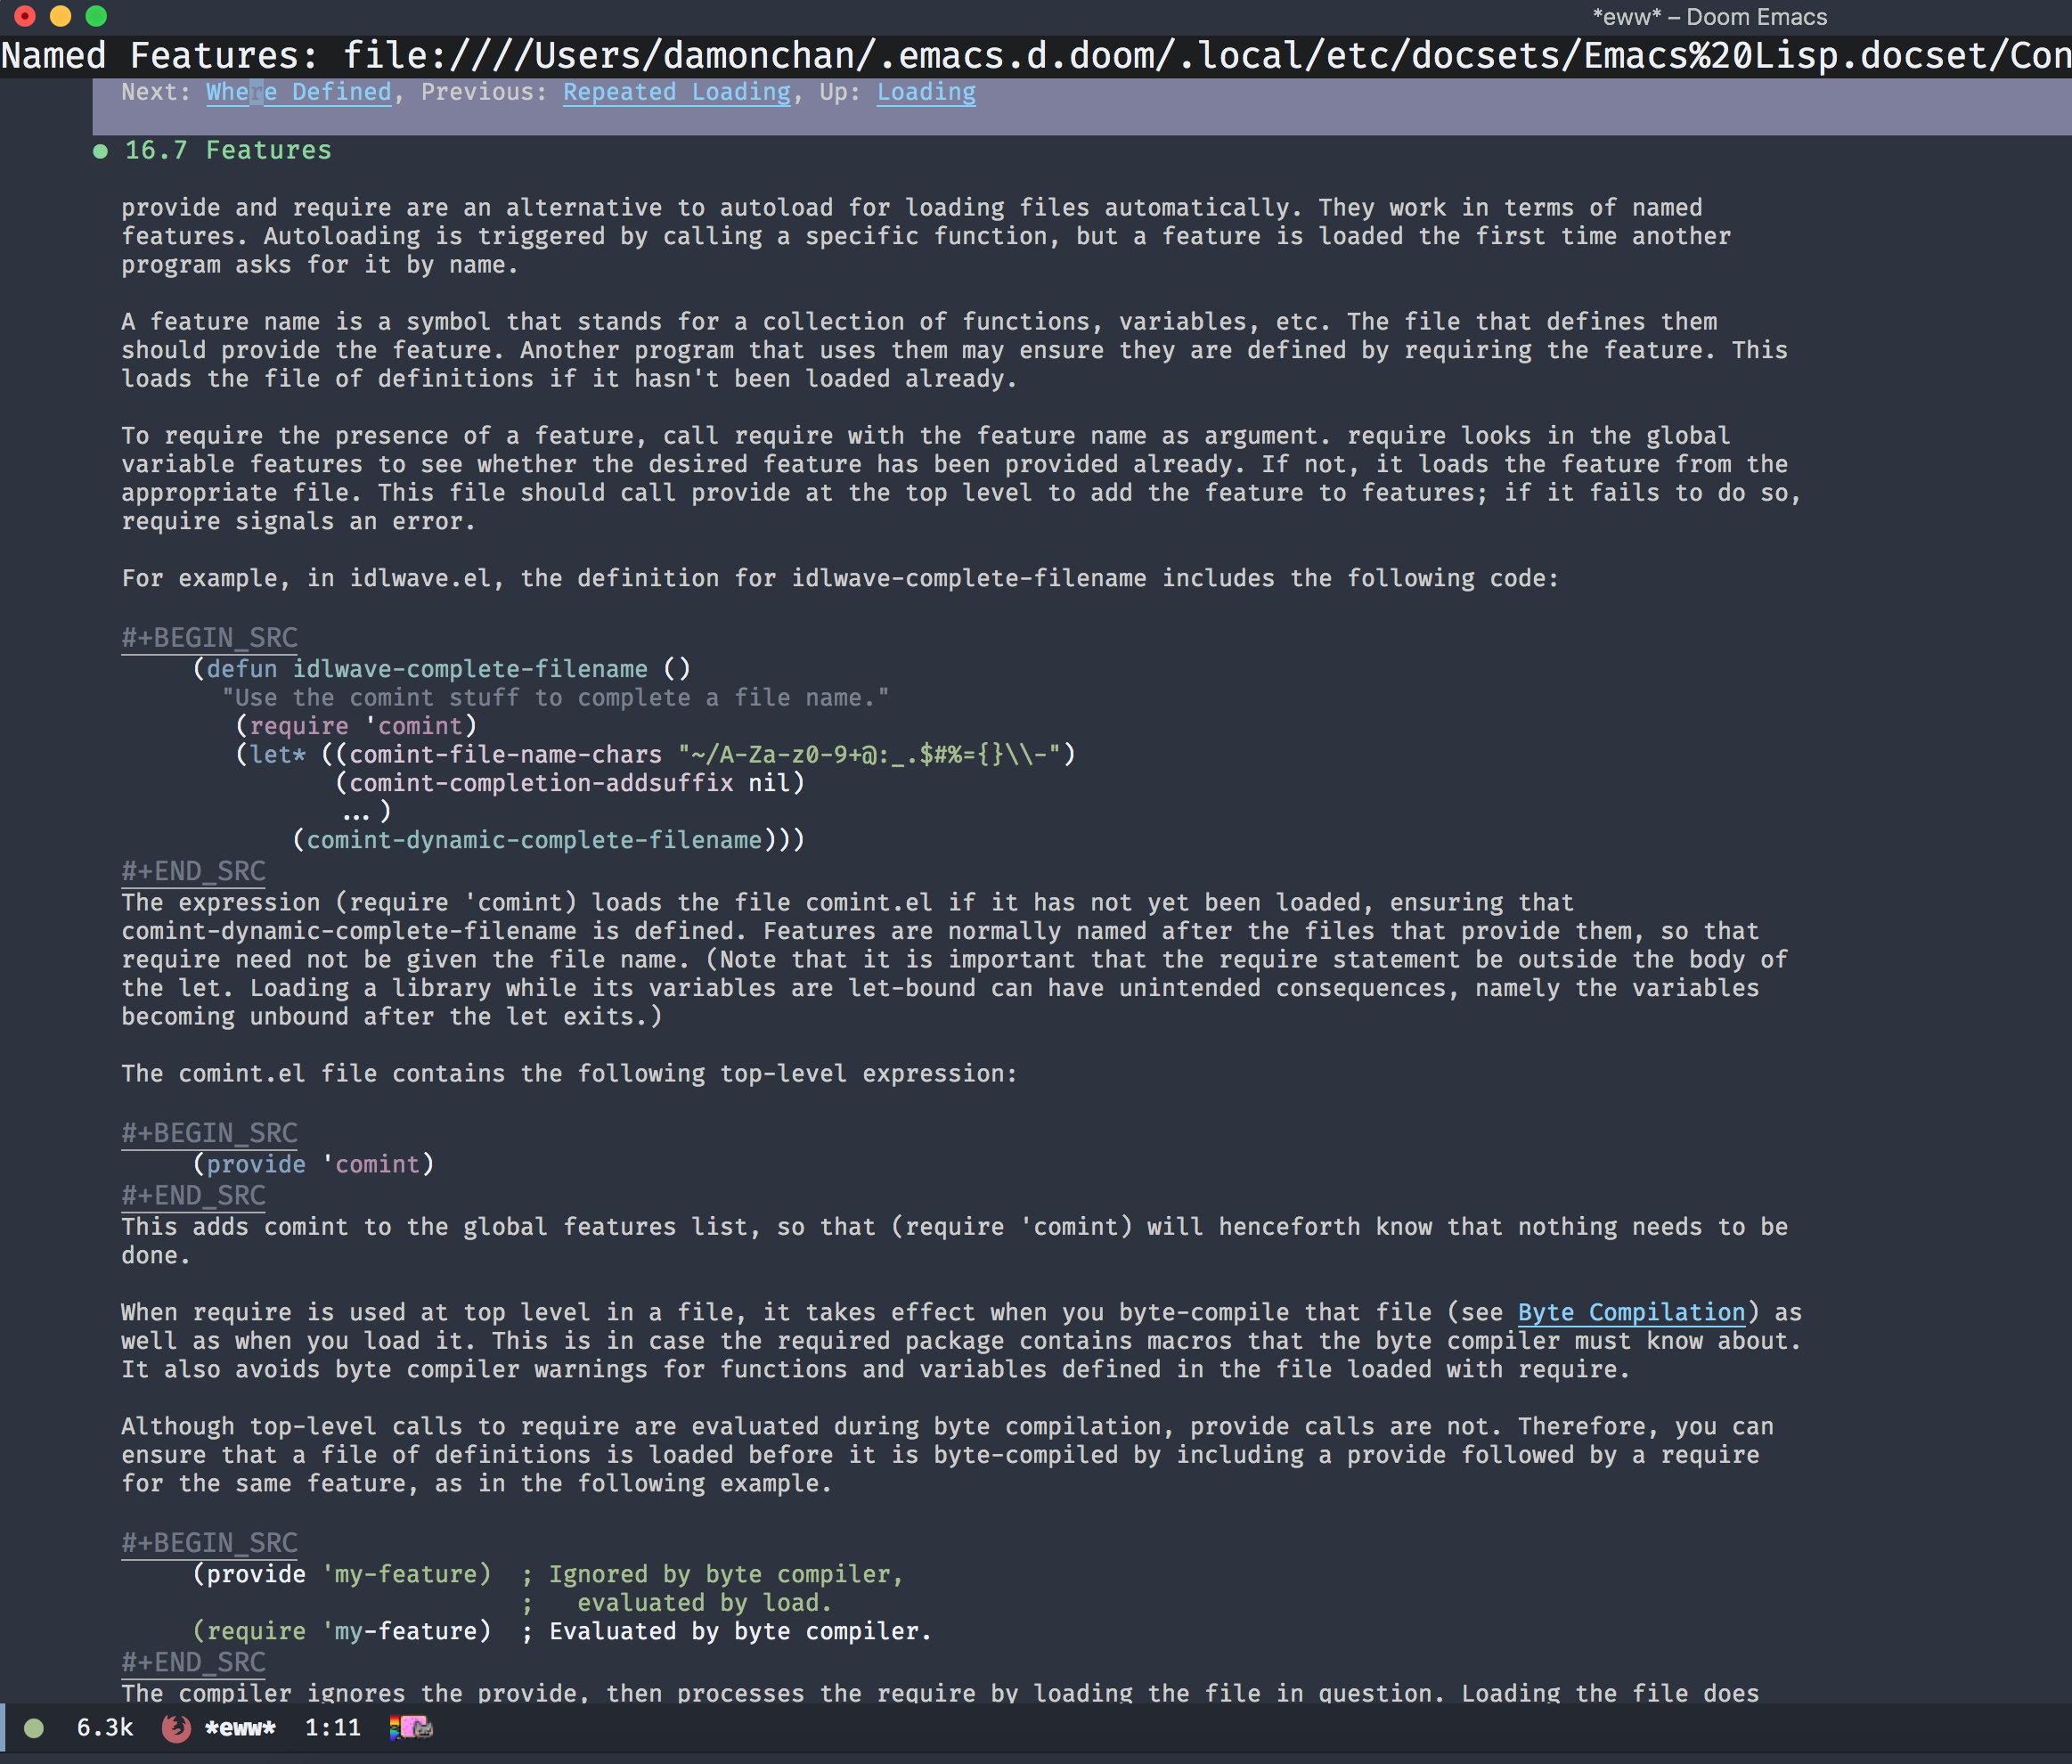Viewport: 2072px width, 1764px height.
Task: Click the 16.7 Features section heading
Action: coord(227,150)
